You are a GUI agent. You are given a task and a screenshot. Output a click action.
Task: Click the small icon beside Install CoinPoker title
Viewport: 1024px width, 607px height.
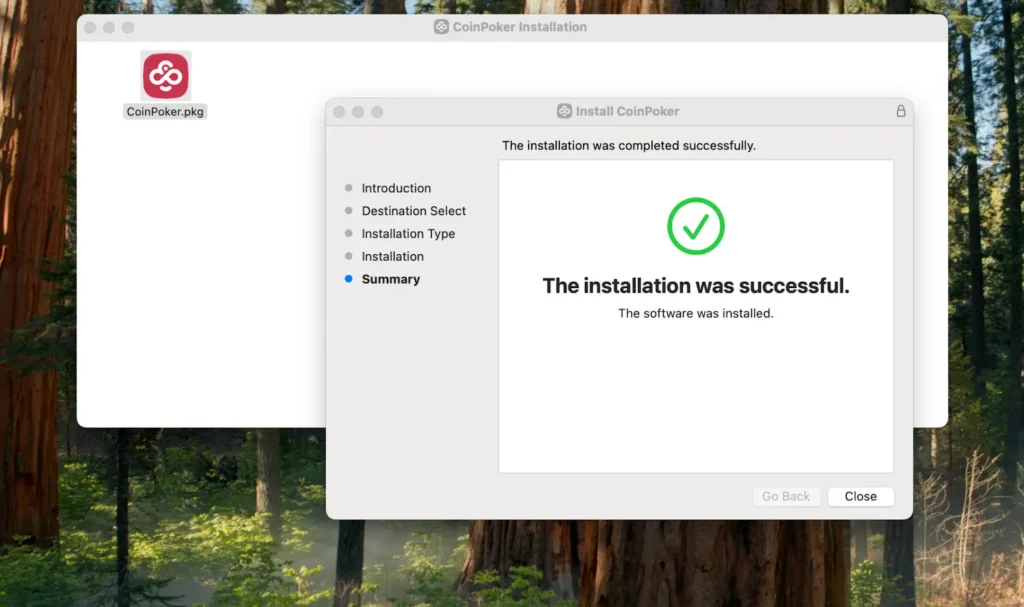click(565, 111)
